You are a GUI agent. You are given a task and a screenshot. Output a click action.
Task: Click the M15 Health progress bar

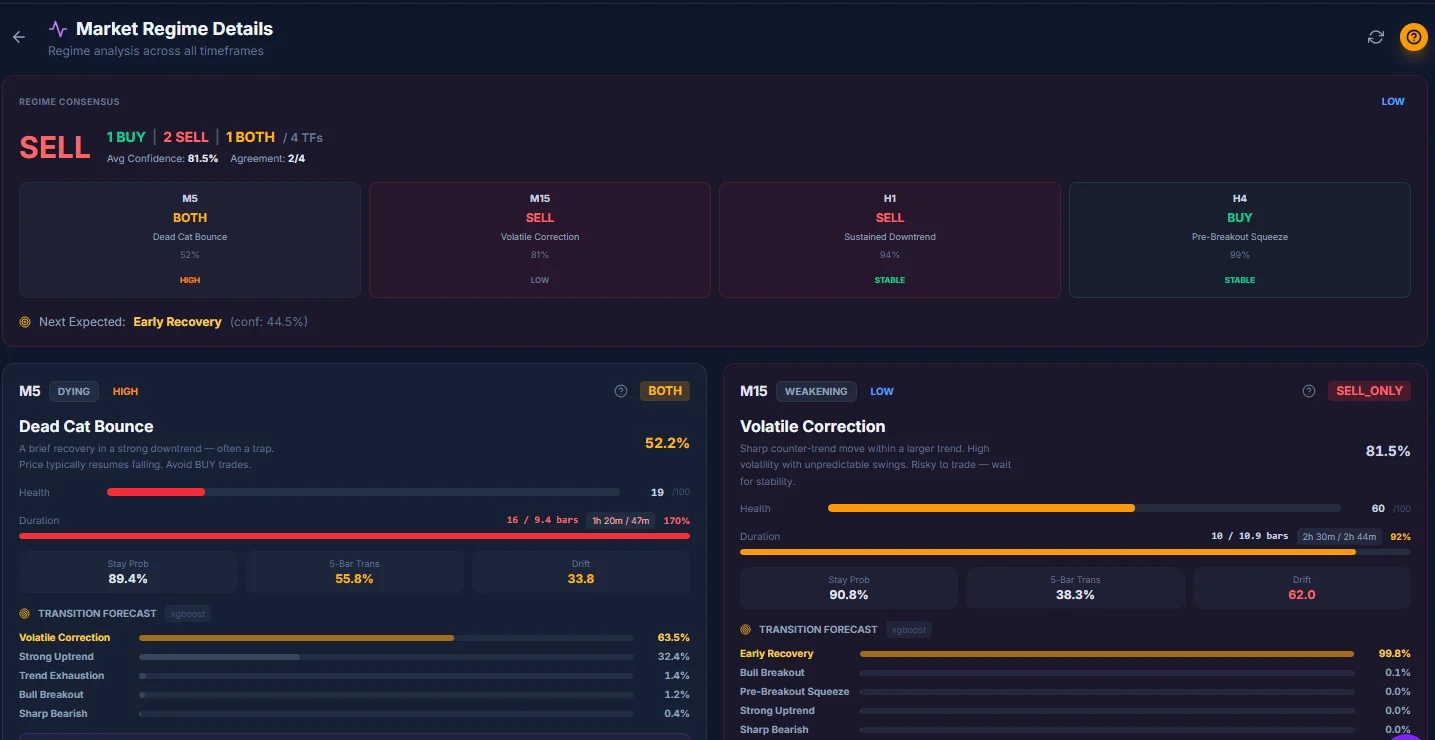click(x=1084, y=508)
